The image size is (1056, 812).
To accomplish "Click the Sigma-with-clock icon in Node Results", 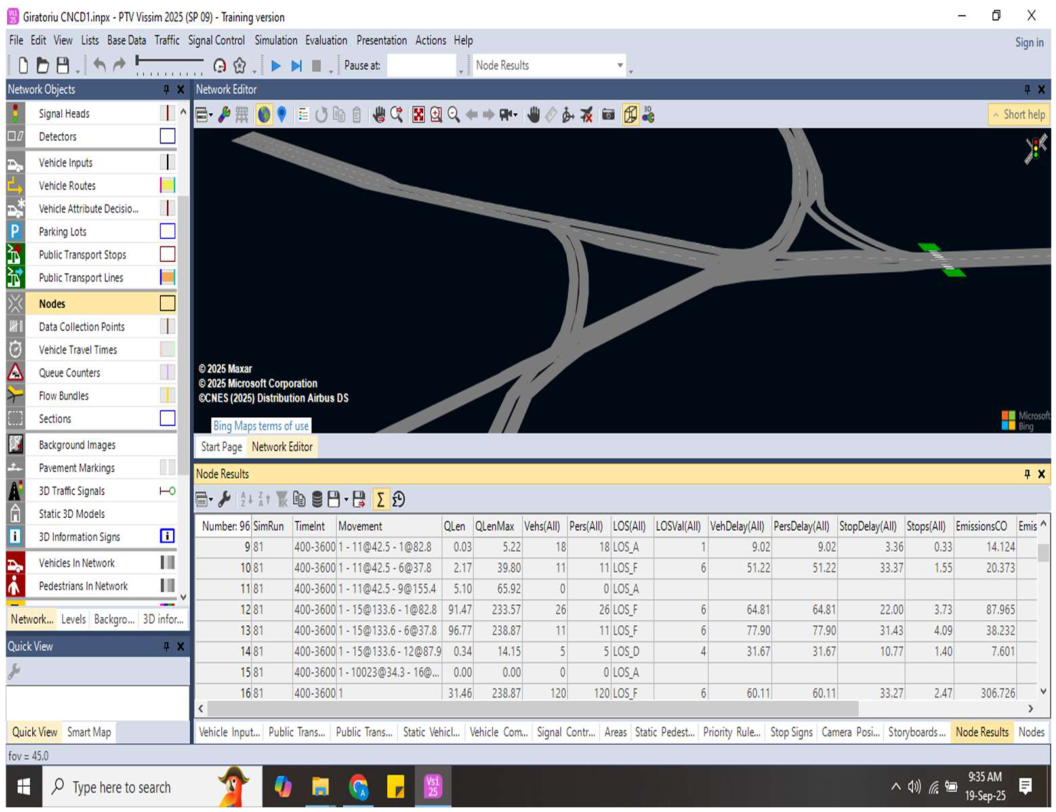I will coord(398,500).
